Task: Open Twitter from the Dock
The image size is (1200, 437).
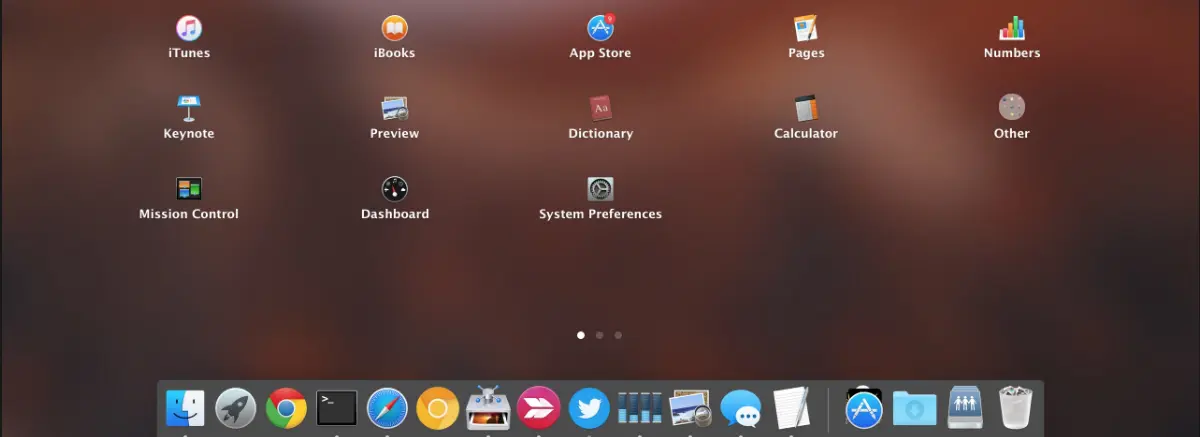Action: [589, 408]
